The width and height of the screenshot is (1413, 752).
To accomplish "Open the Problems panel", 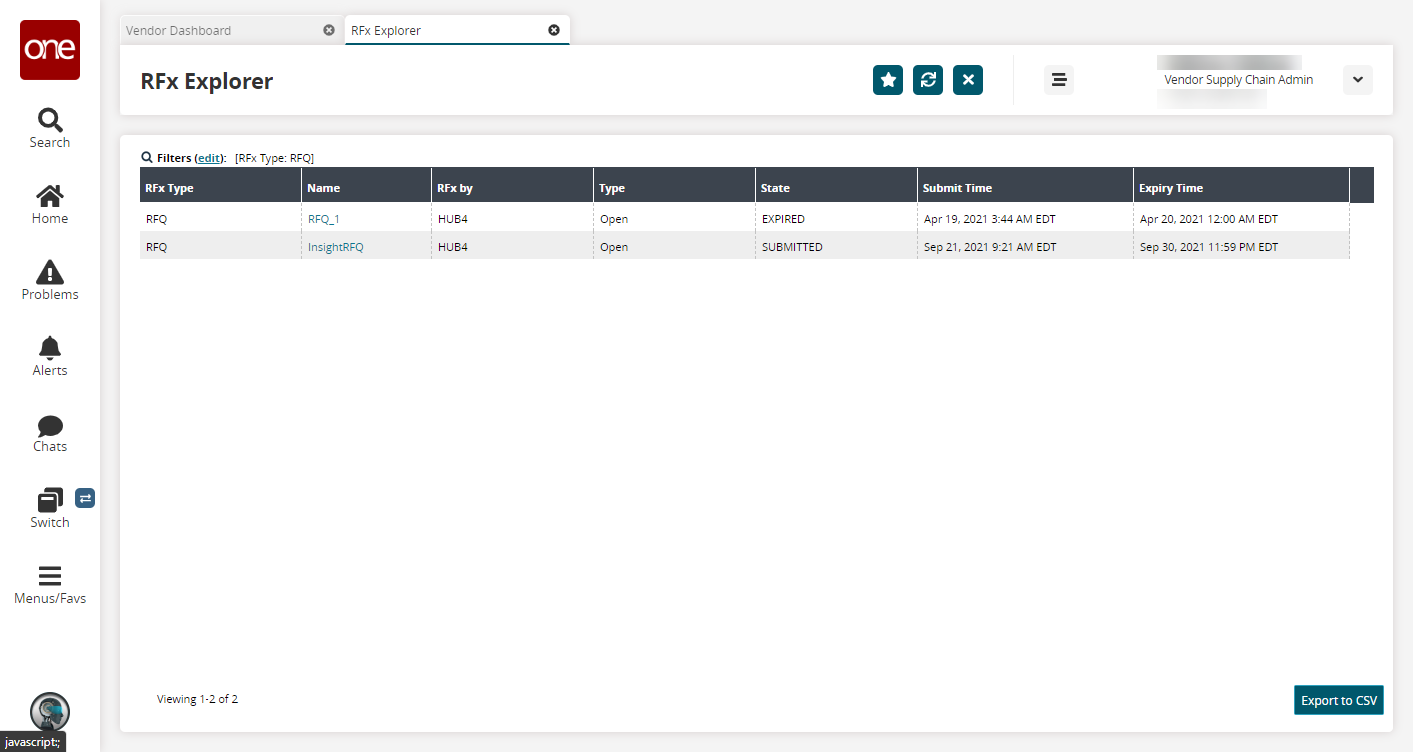I will tap(50, 280).
